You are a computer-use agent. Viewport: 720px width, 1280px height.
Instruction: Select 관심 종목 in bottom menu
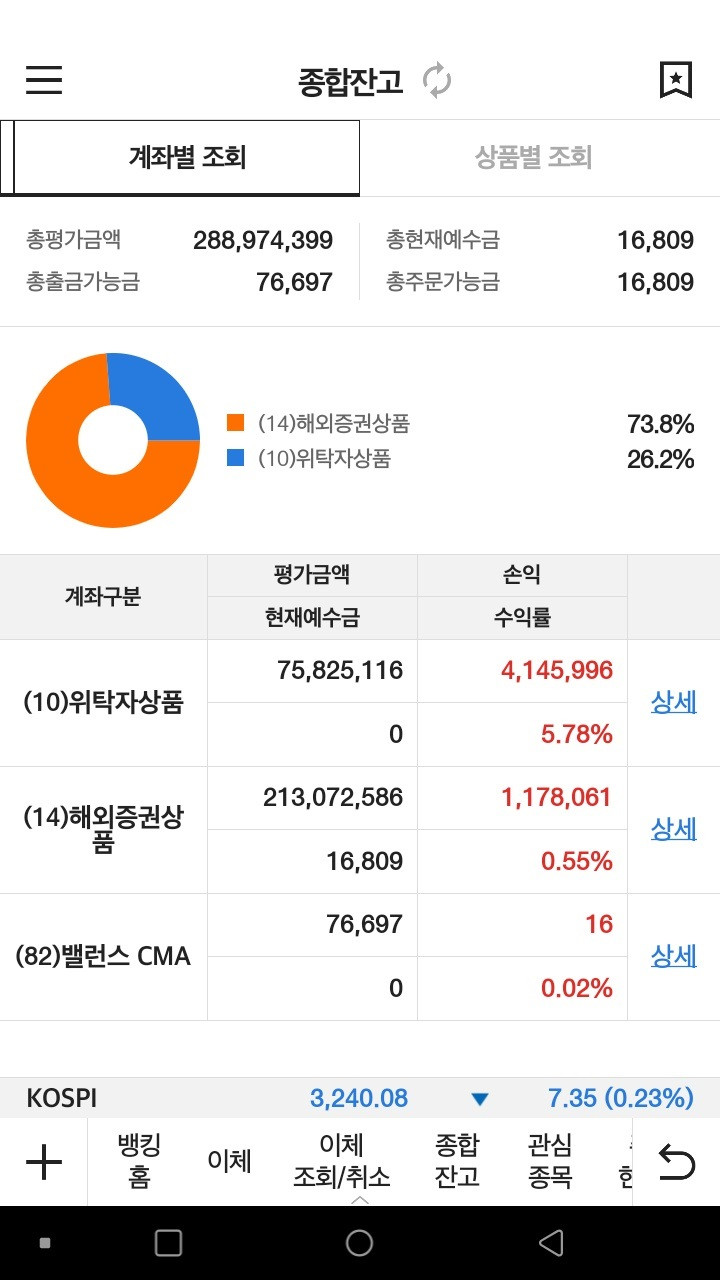pos(550,1161)
